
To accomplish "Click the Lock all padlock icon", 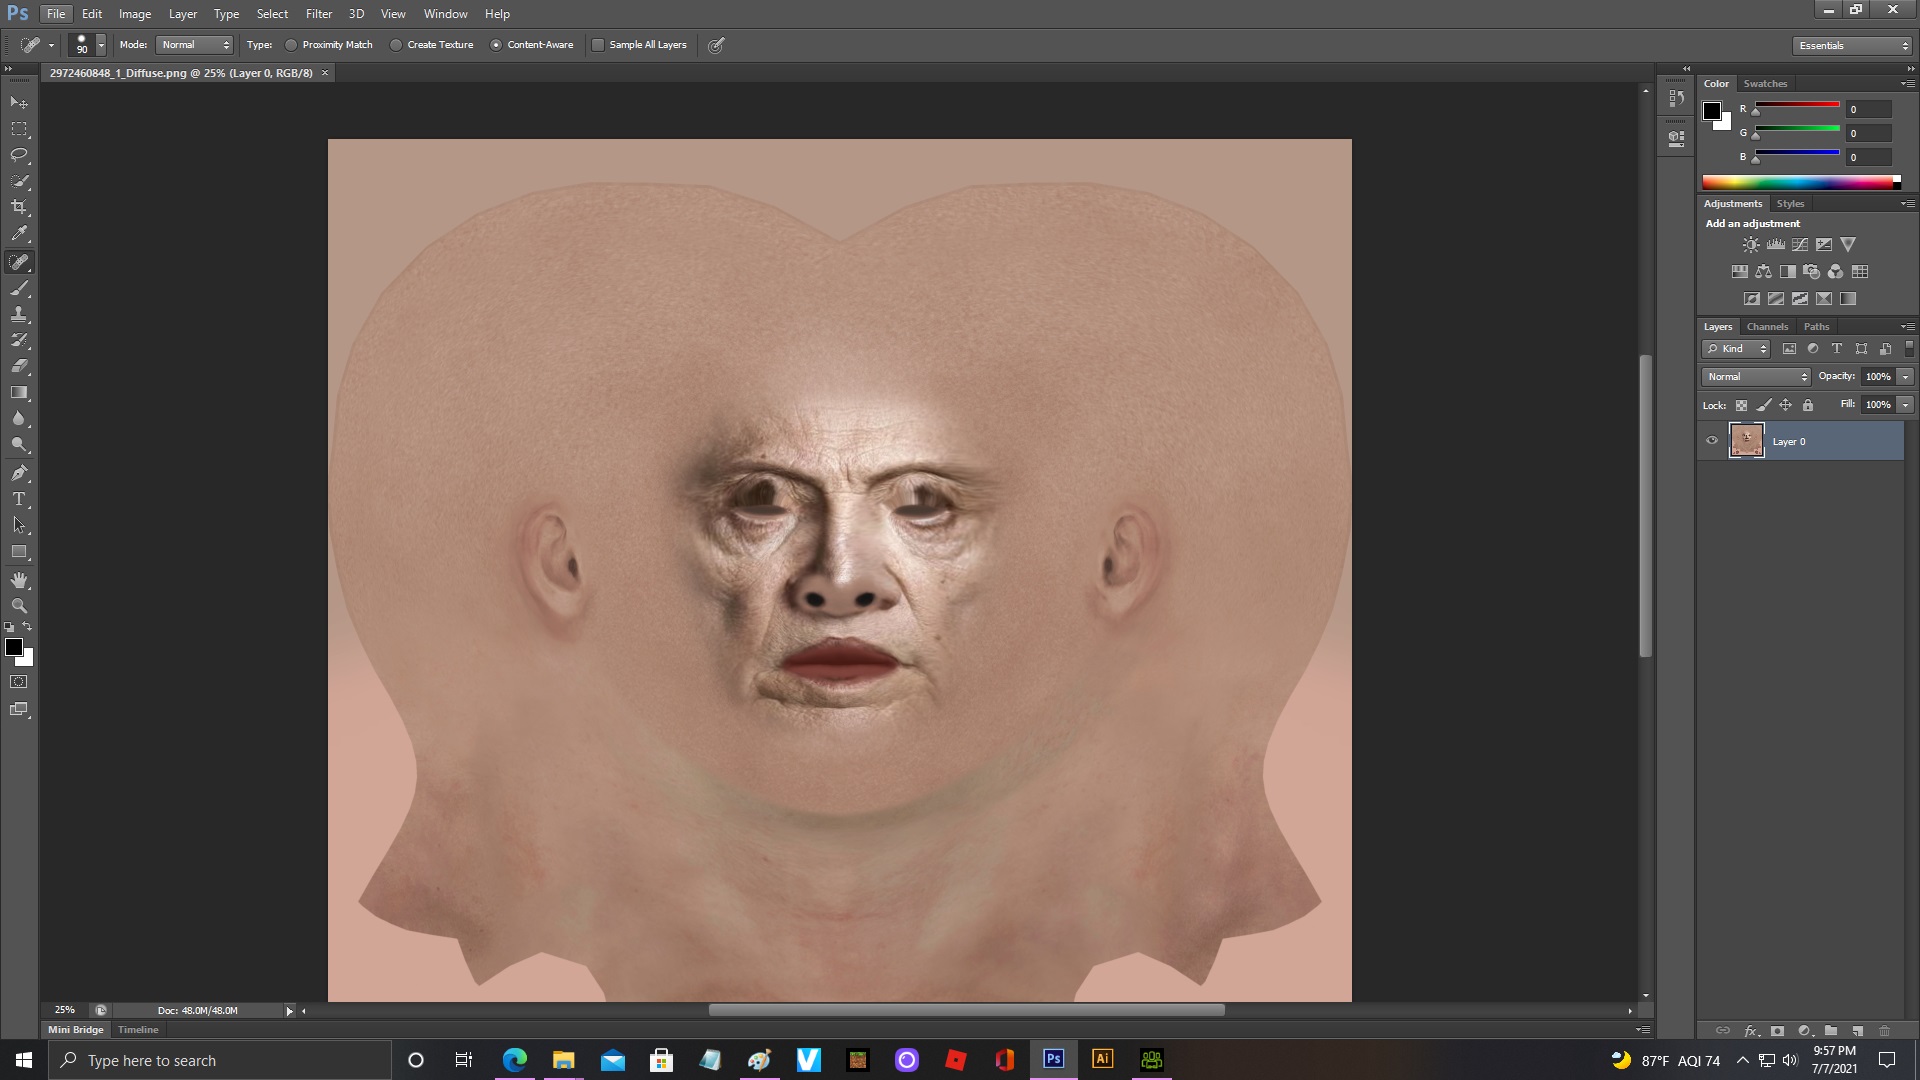I will [1808, 405].
